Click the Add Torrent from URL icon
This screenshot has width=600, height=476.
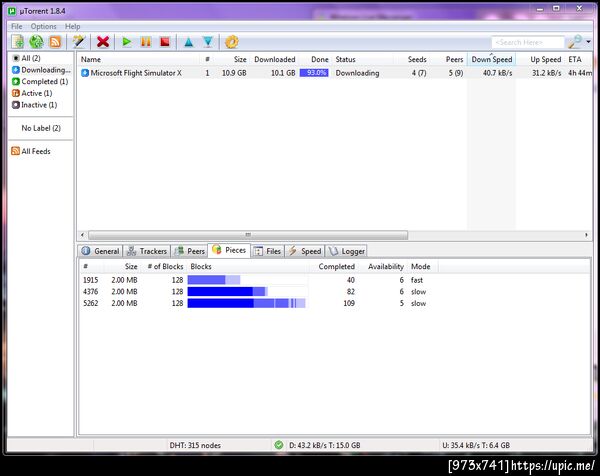point(37,42)
